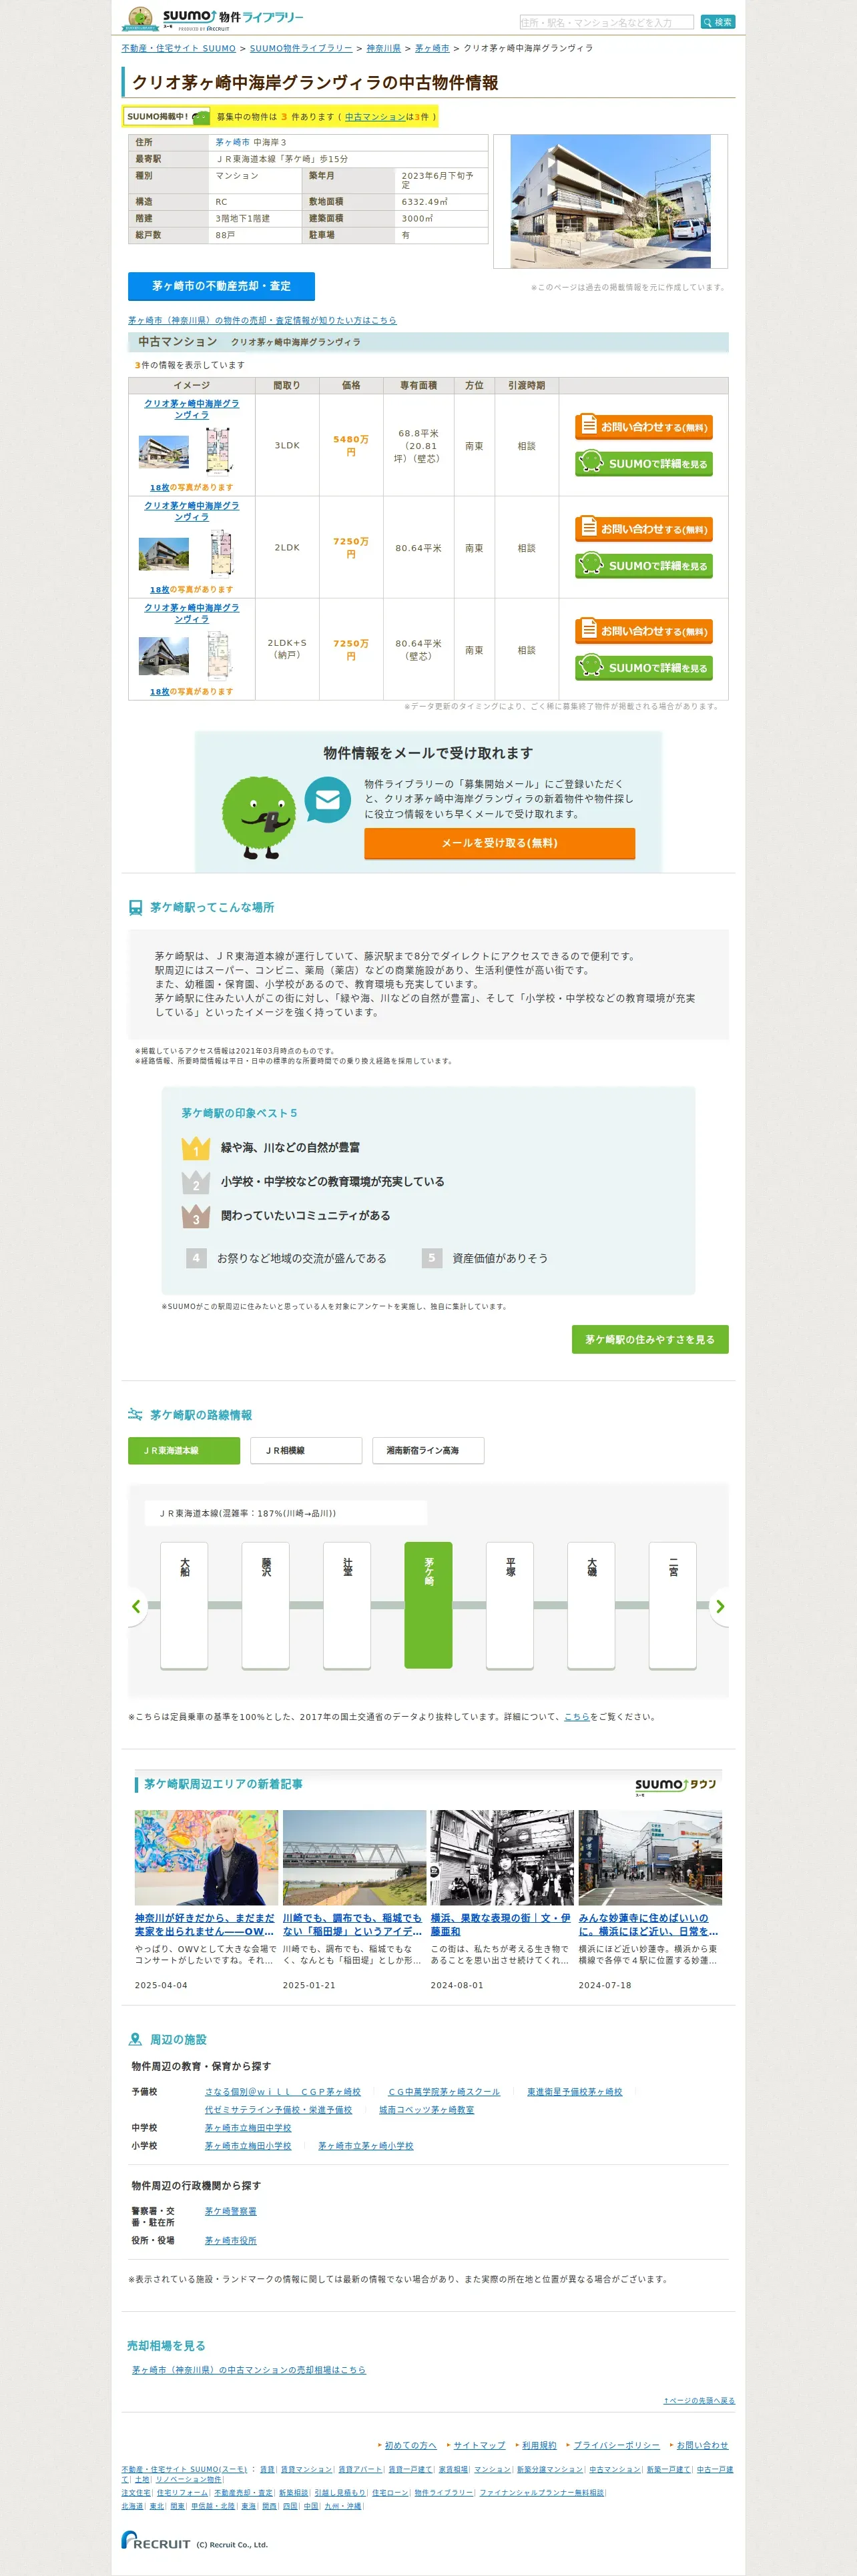Click the train icon beside 茅ケ崎駅ってこんな場所
This screenshot has width=857, height=2576.
pyautogui.click(x=135, y=908)
